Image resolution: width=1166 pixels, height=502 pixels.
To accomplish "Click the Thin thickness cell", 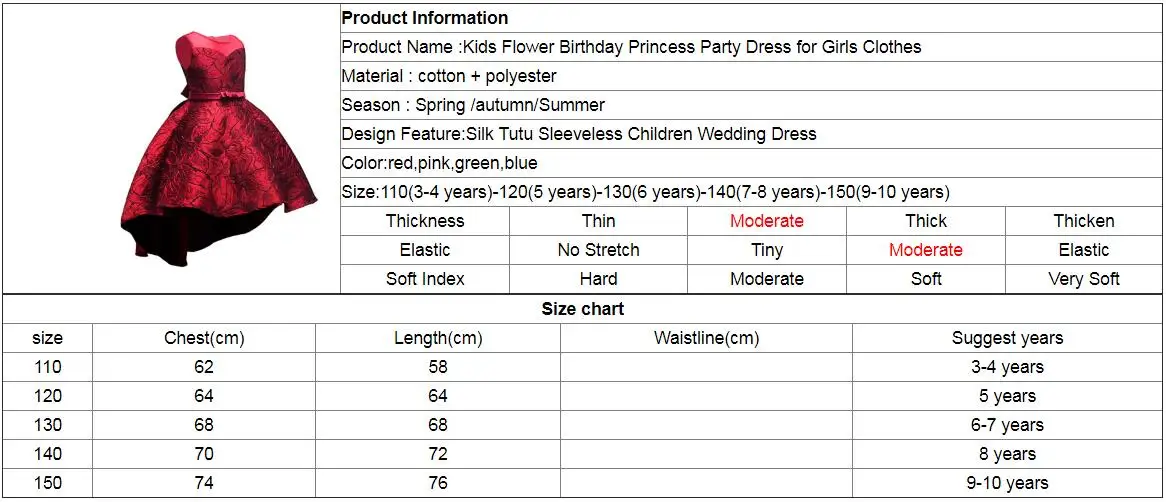I will tap(599, 221).
